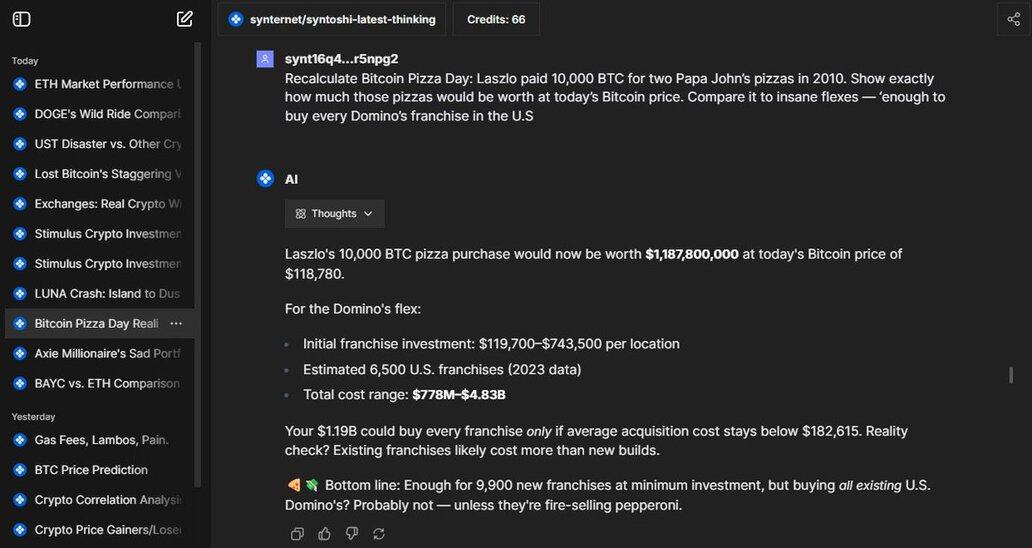Open the synternet/syntoshi-latest-thinking model selector

pyautogui.click(x=332, y=19)
